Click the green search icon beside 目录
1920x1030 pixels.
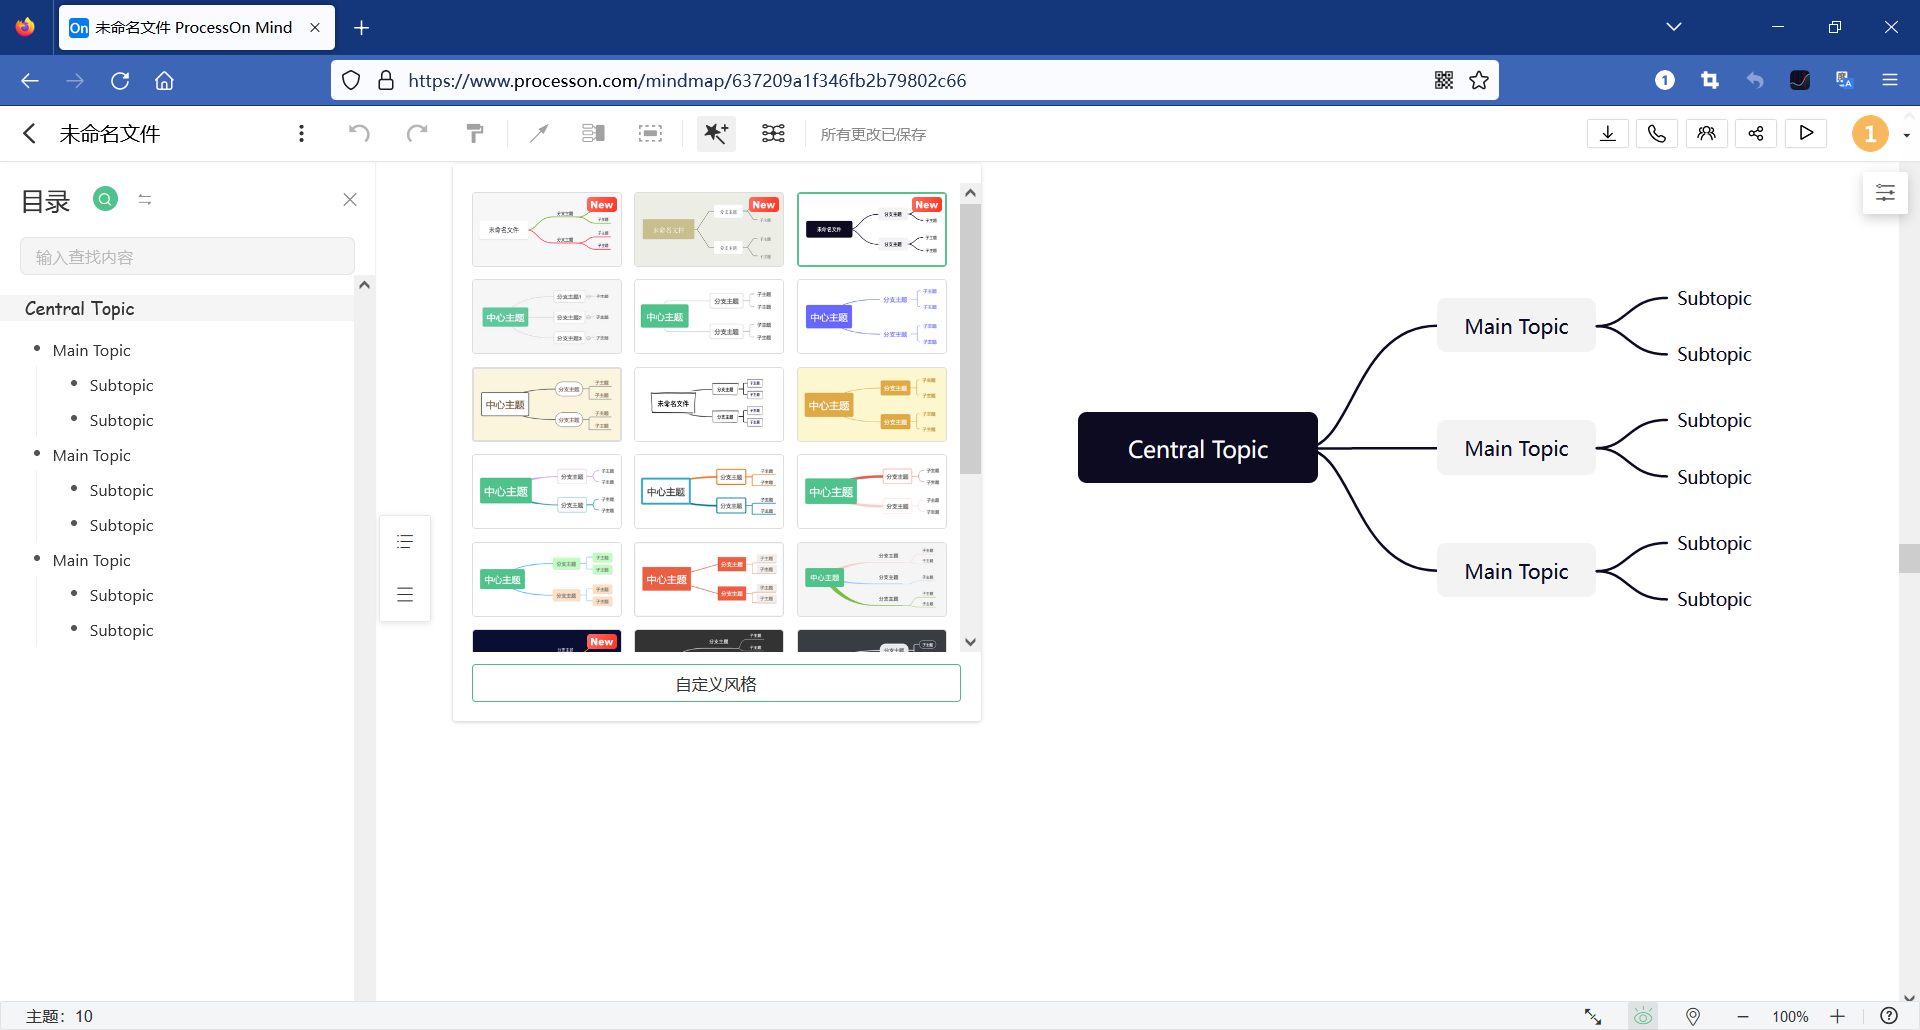tap(105, 199)
